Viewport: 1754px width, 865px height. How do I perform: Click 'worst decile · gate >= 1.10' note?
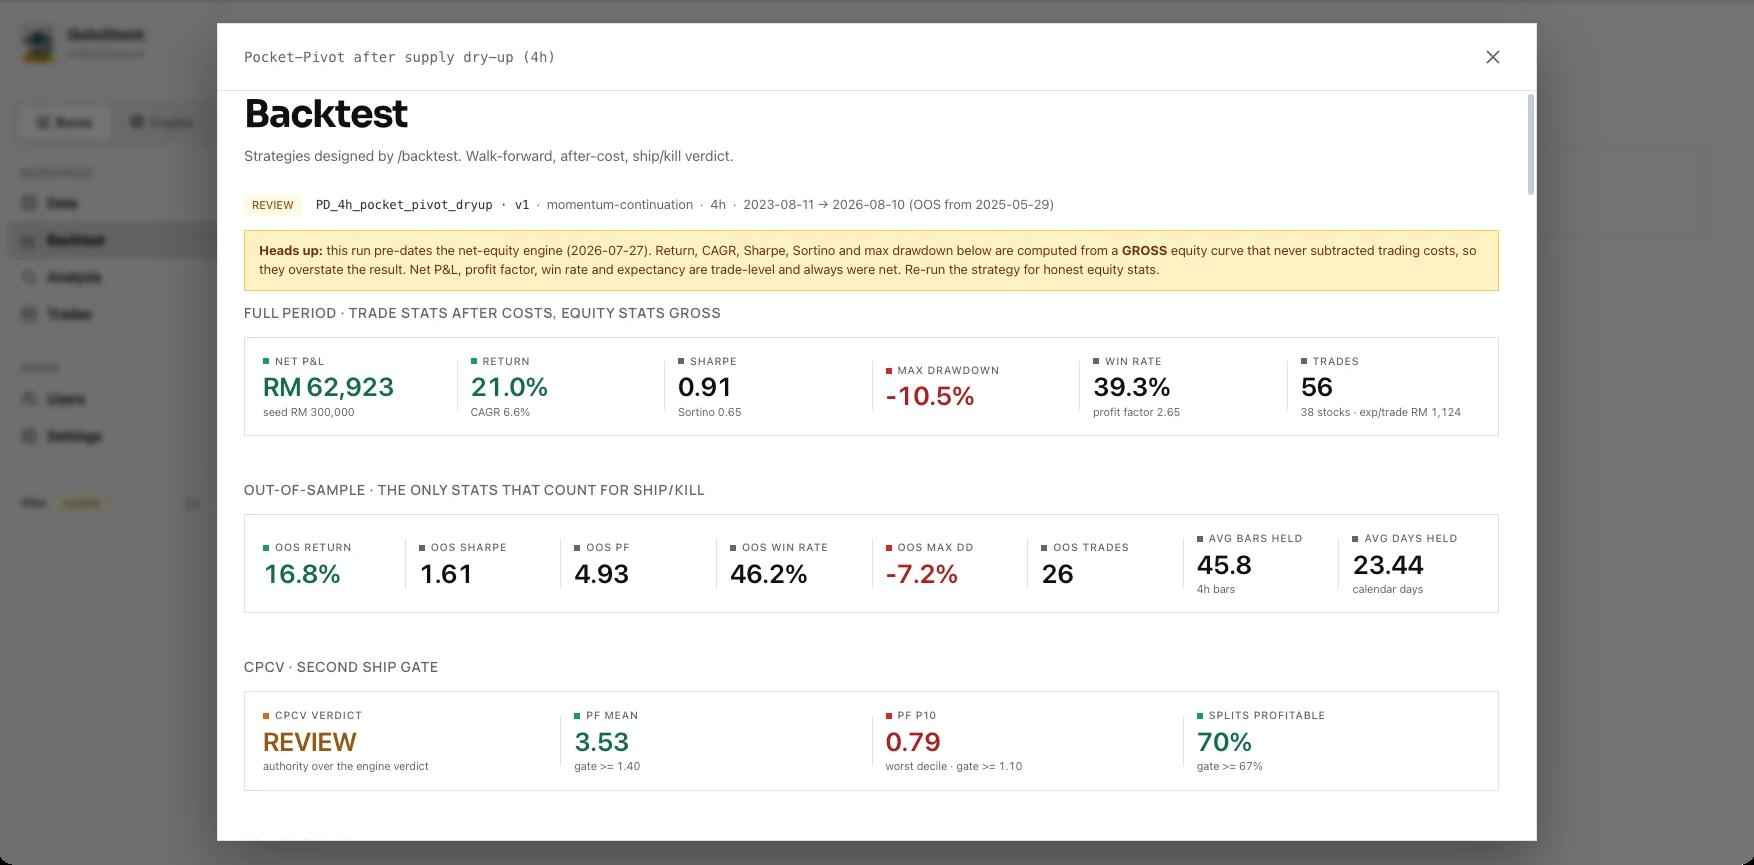[953, 766]
